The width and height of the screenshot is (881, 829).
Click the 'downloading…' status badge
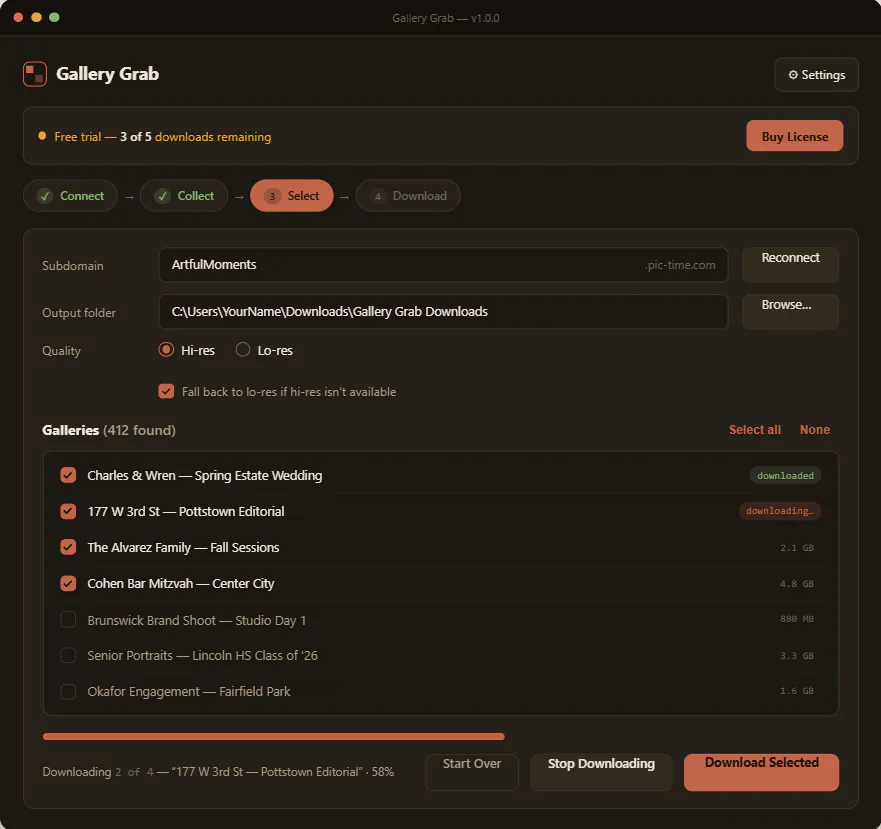[x=779, y=511]
